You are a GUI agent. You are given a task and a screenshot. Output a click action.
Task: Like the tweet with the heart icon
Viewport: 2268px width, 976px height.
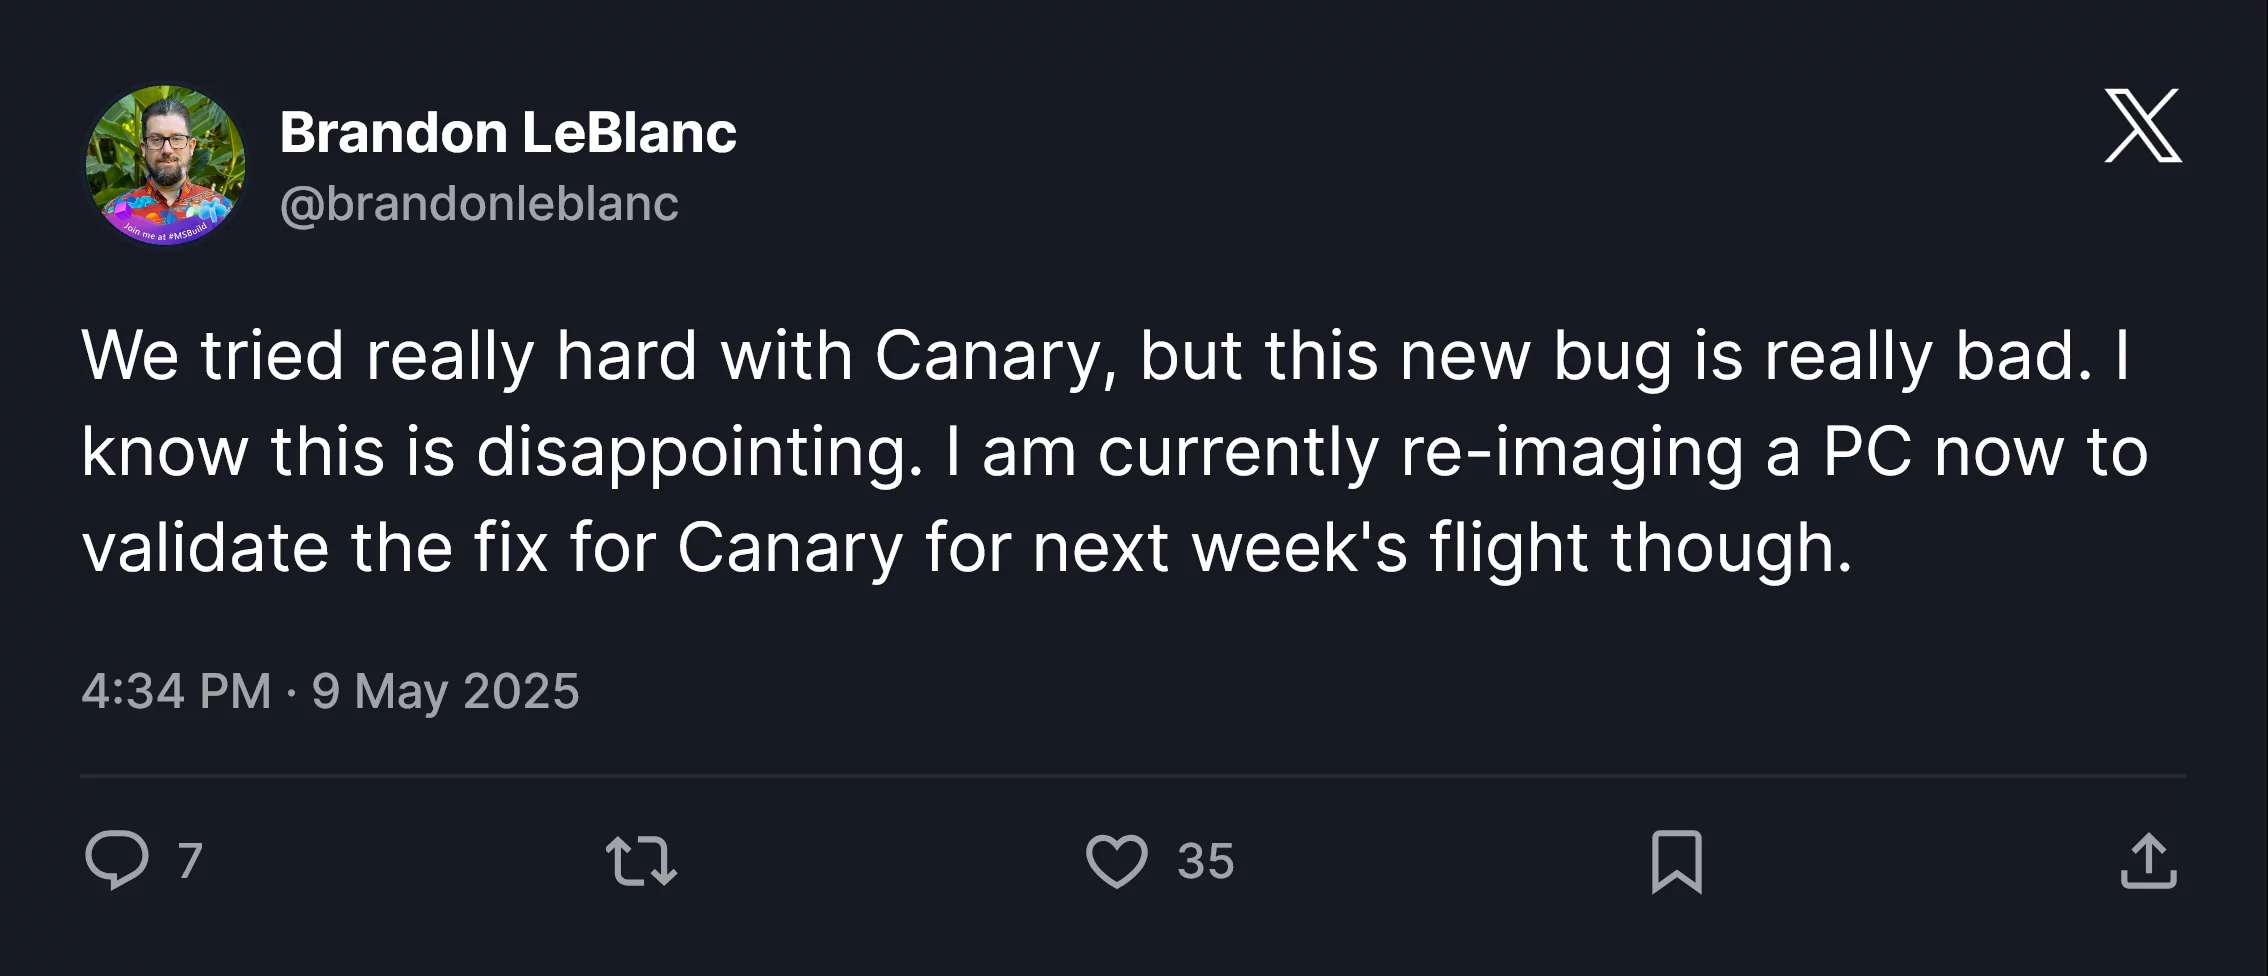coord(1116,861)
